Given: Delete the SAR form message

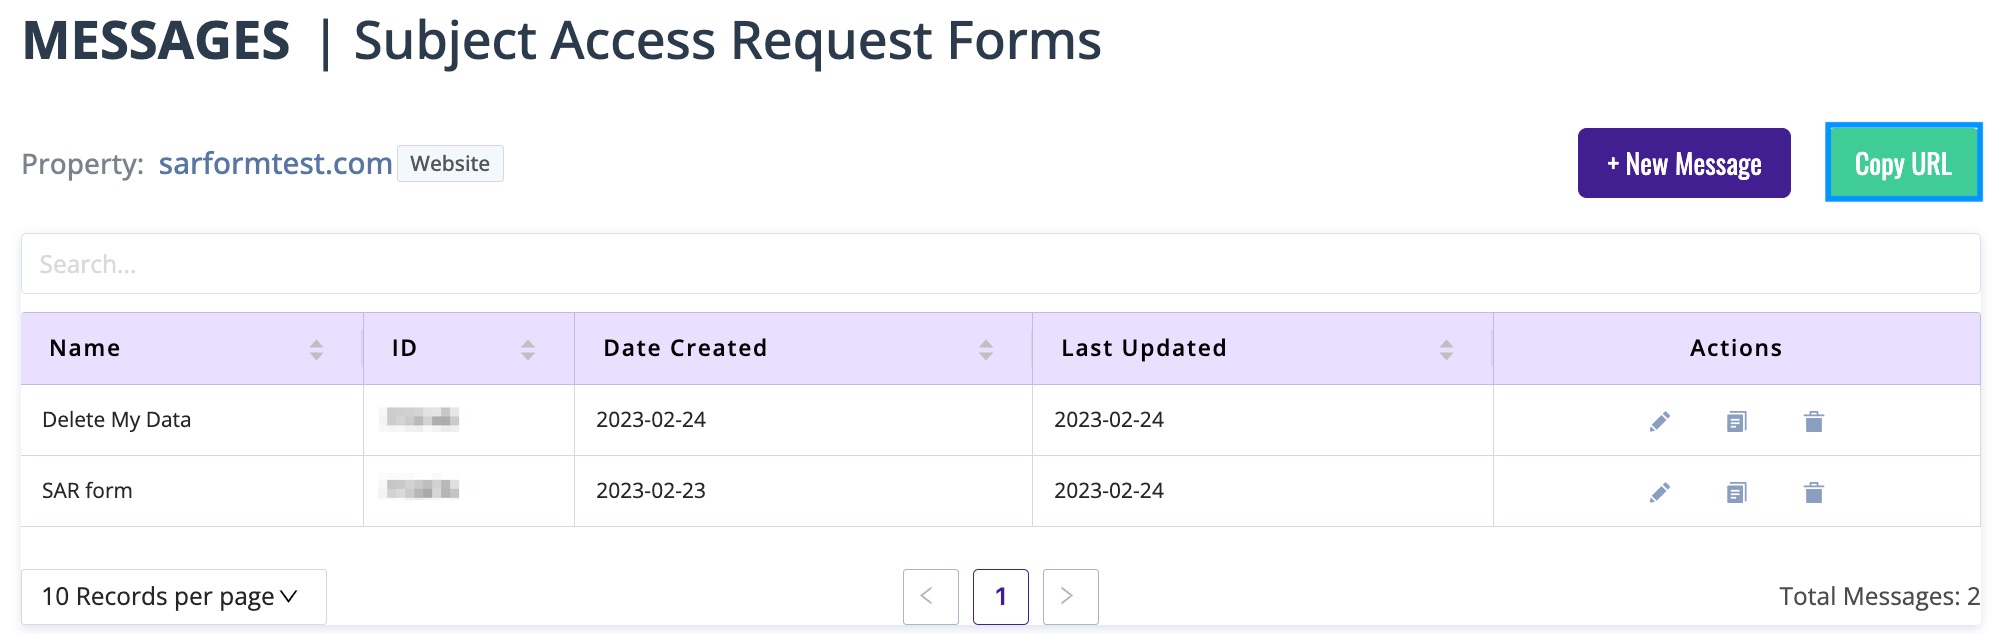Looking at the screenshot, I should click(1813, 492).
